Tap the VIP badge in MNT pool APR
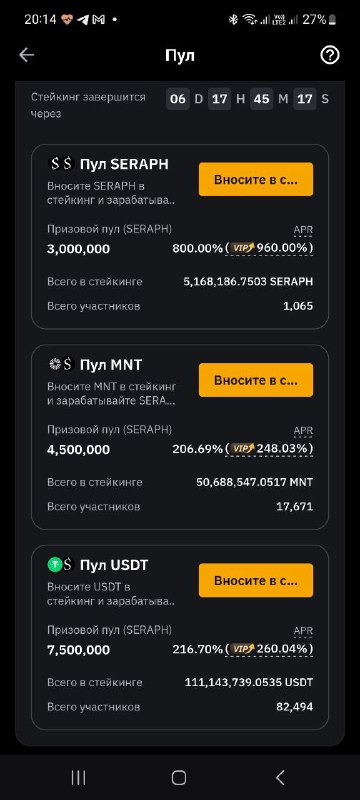 [242, 449]
